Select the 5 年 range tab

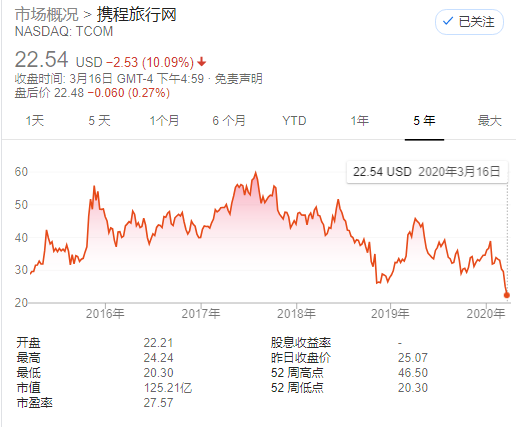(x=424, y=121)
